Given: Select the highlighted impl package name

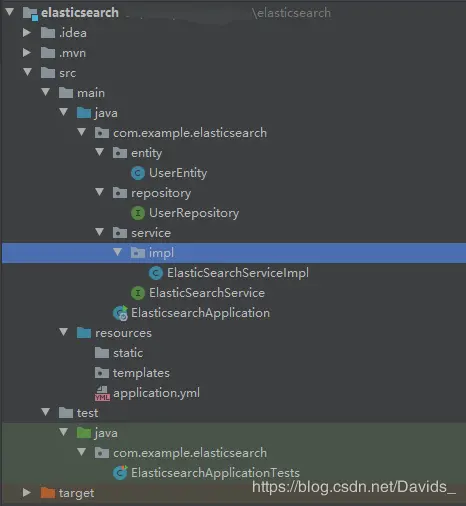Looking at the screenshot, I should 161,253.
